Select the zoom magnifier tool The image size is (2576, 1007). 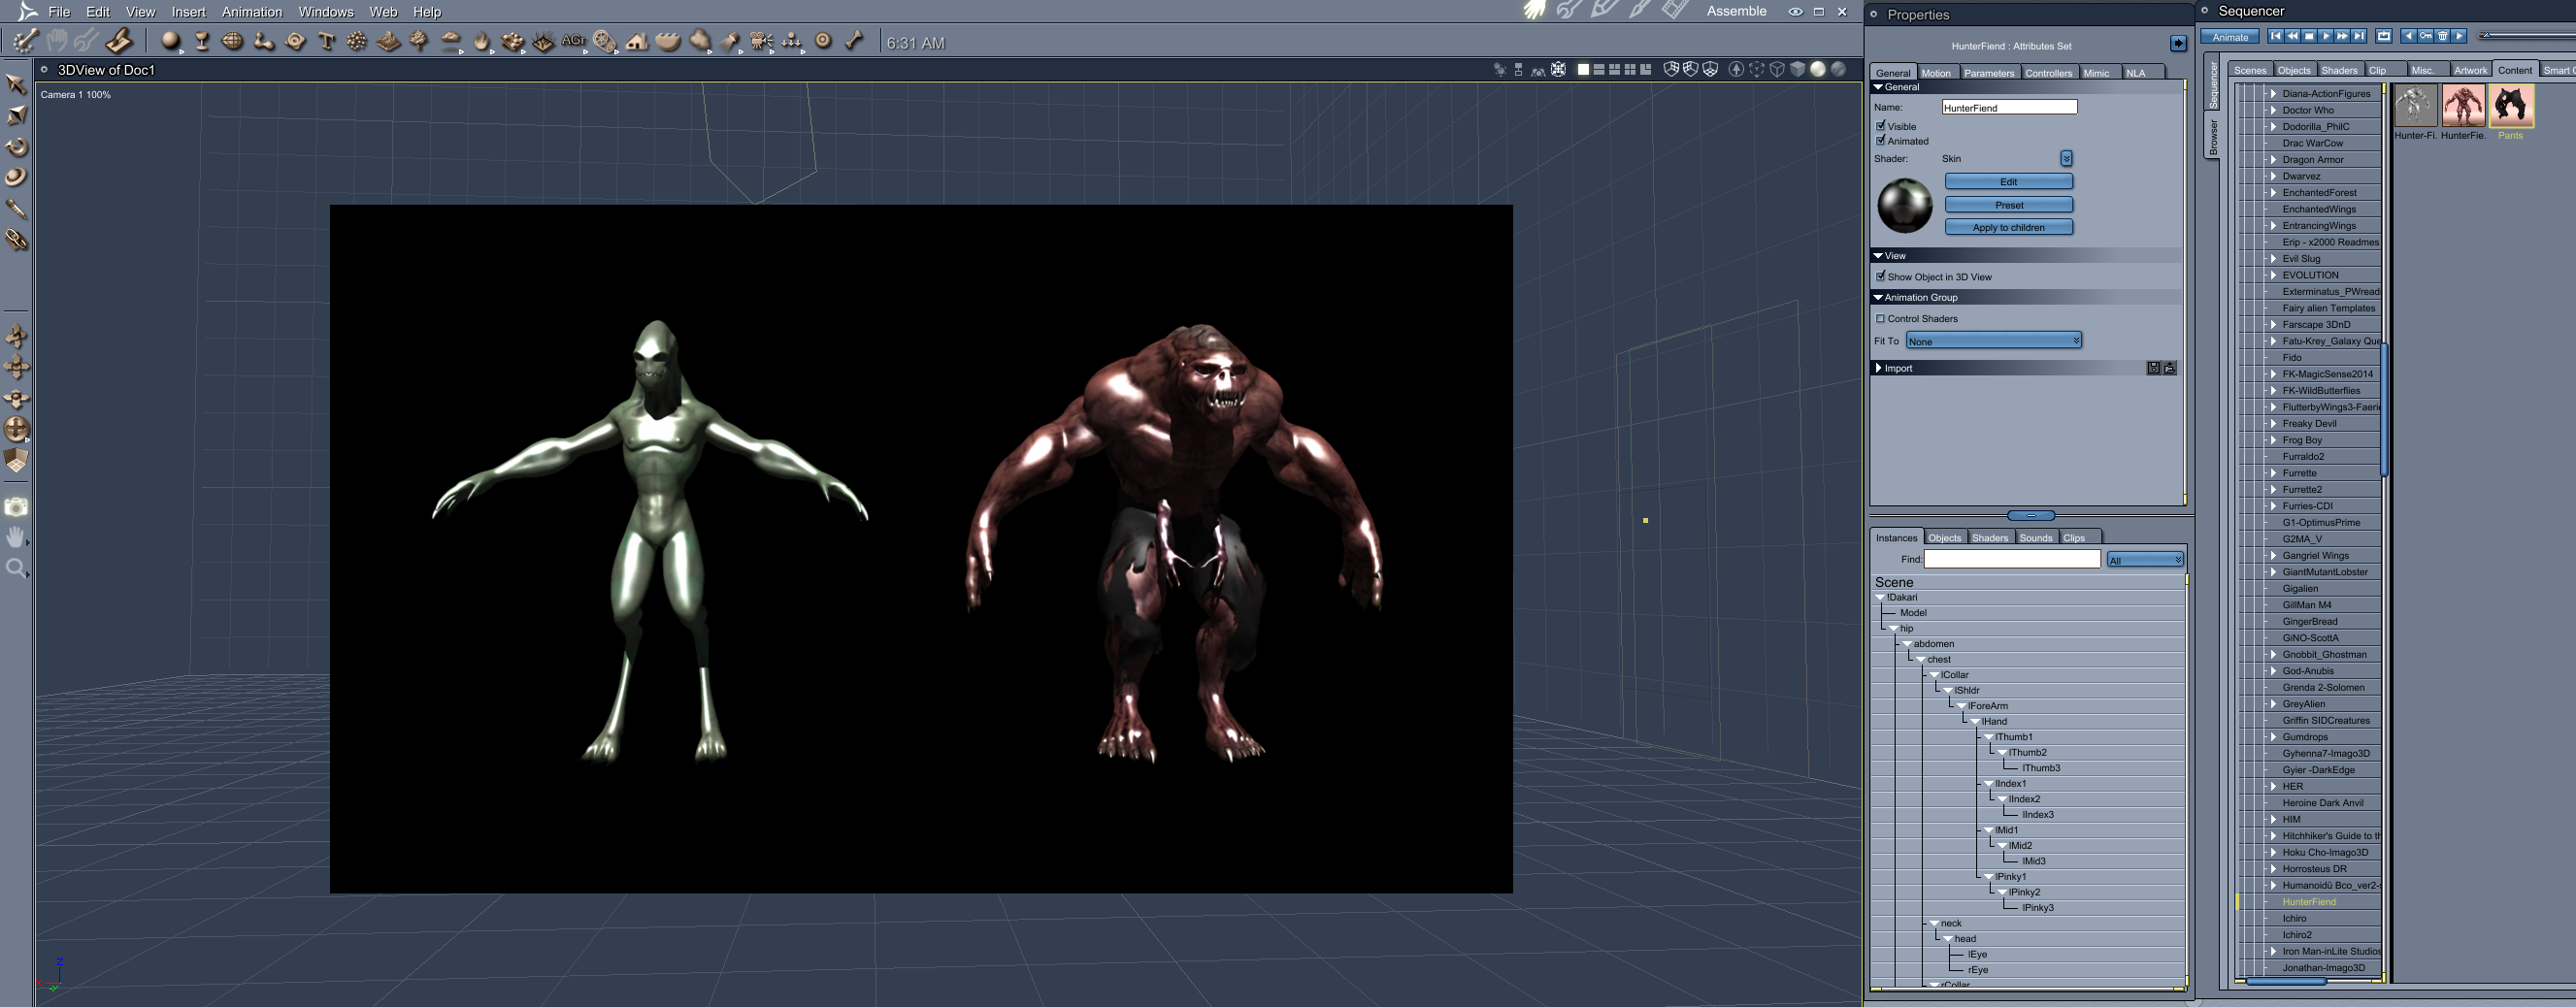(16, 569)
